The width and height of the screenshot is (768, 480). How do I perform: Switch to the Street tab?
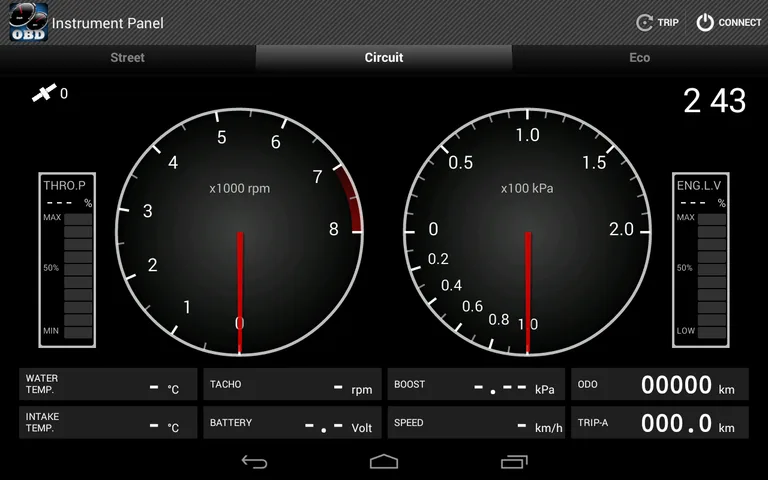(127, 58)
